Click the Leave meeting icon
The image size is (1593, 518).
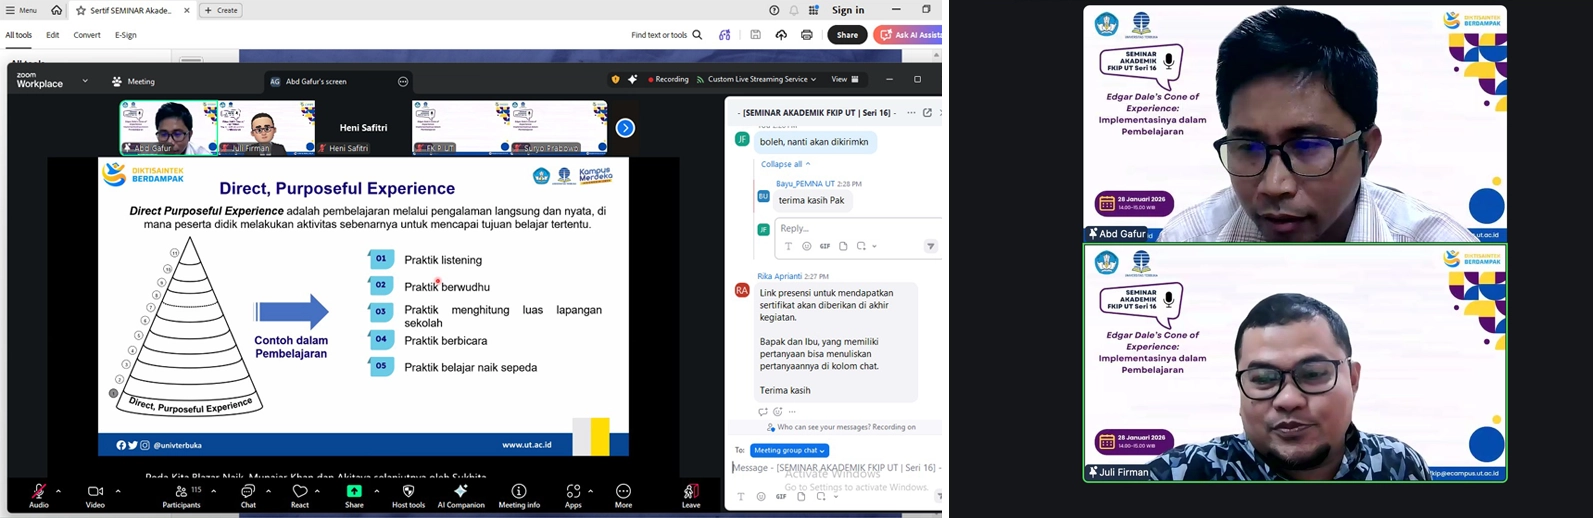pos(691,492)
